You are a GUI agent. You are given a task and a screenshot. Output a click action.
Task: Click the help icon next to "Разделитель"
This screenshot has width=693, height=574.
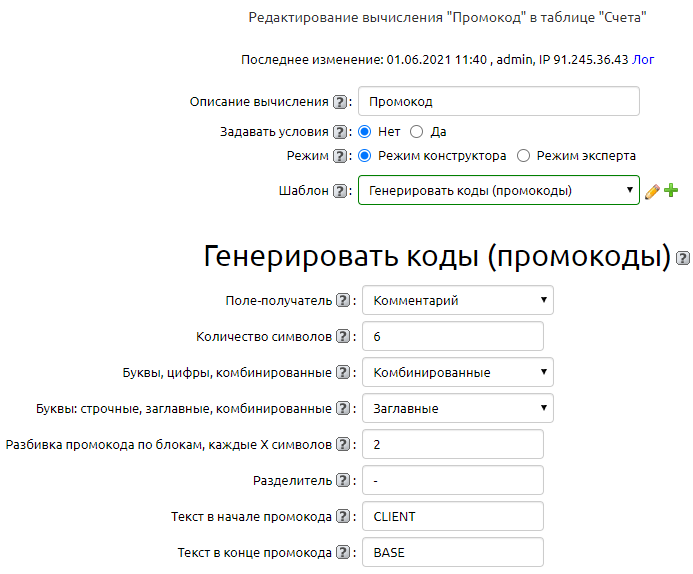coord(345,481)
